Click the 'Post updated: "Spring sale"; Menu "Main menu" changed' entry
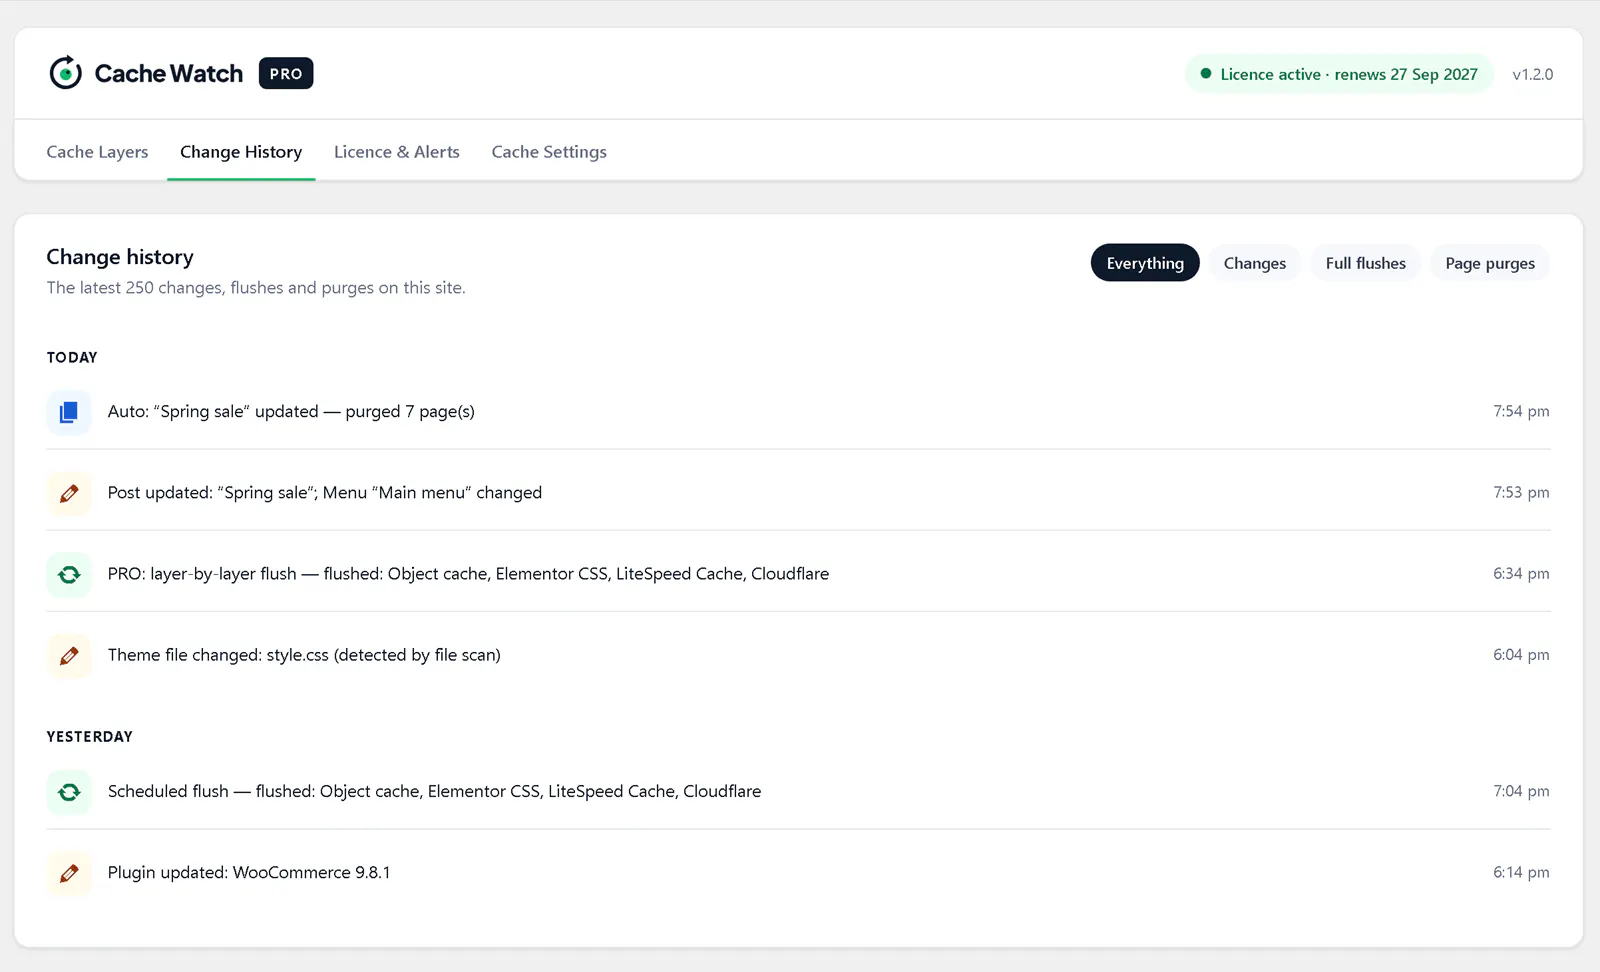The image size is (1600, 972). (x=325, y=493)
